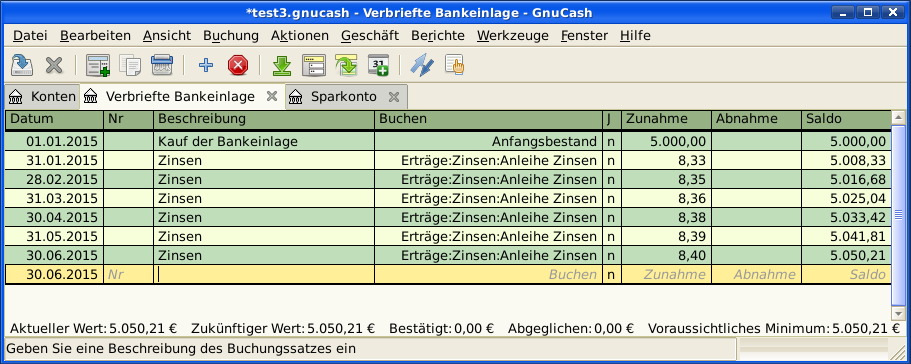Click the Abnahme column header
The height and width of the screenshot is (364, 911).
(756, 119)
